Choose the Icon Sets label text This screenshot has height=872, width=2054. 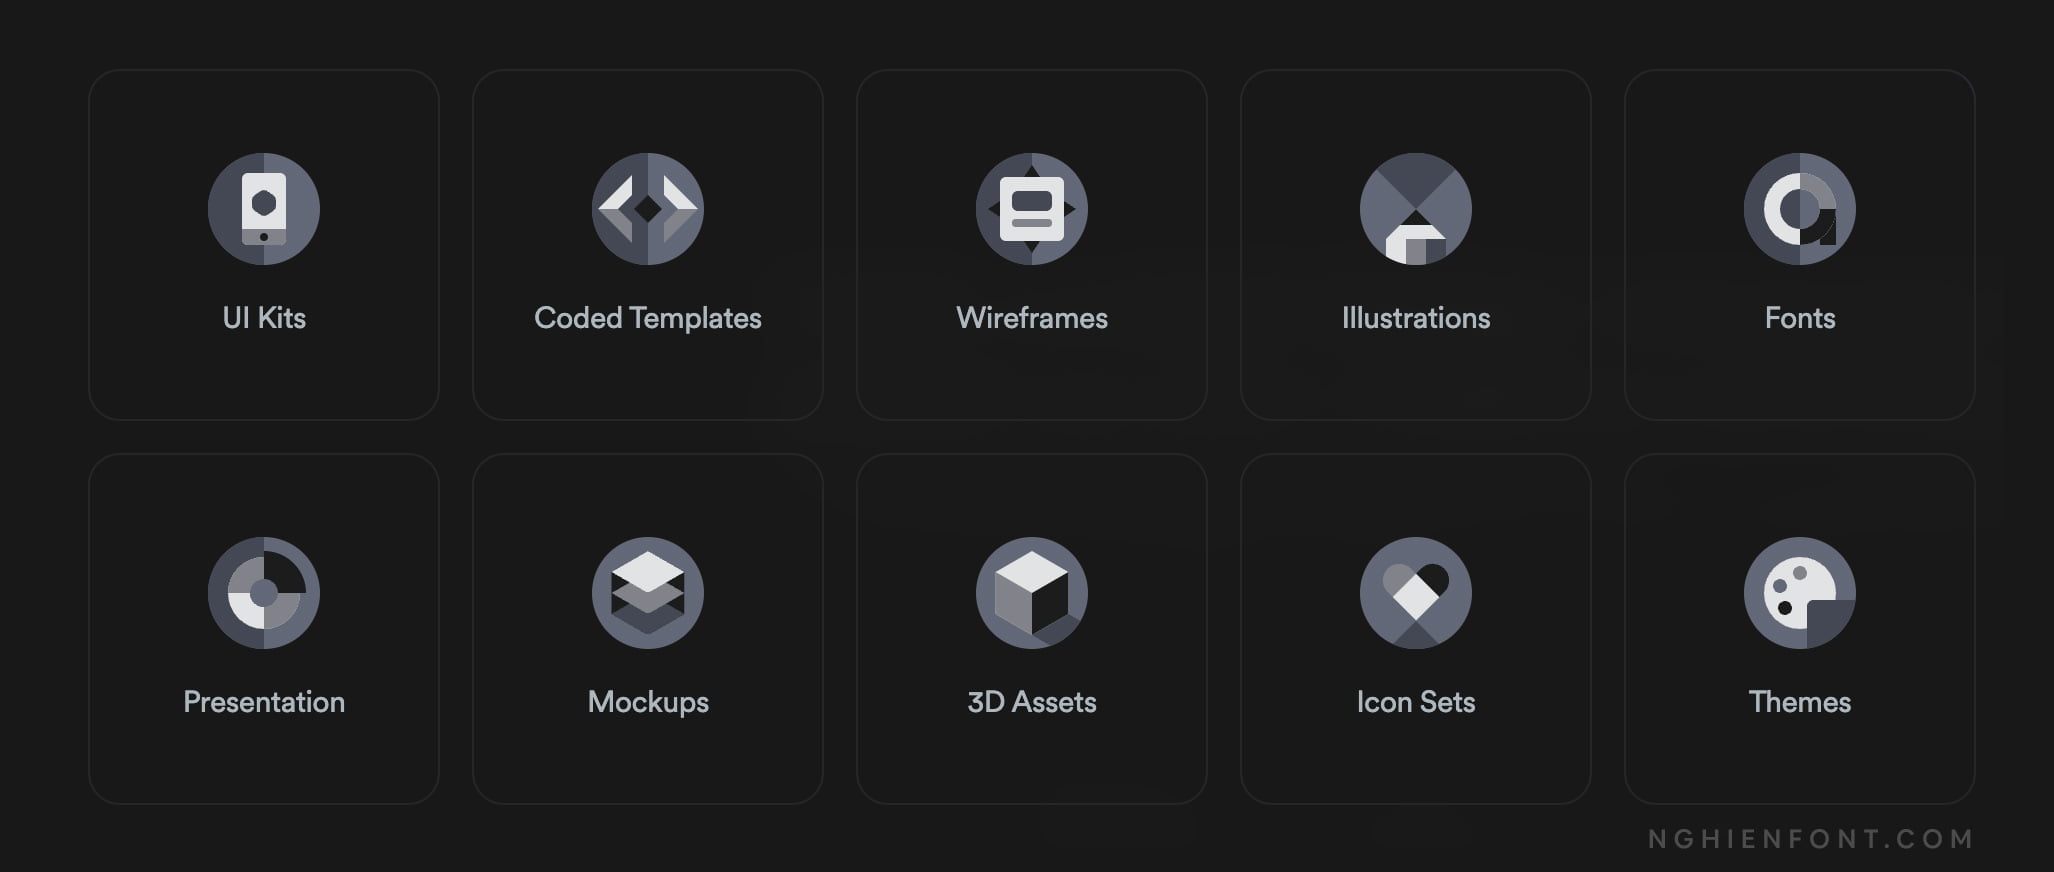click(x=1416, y=702)
